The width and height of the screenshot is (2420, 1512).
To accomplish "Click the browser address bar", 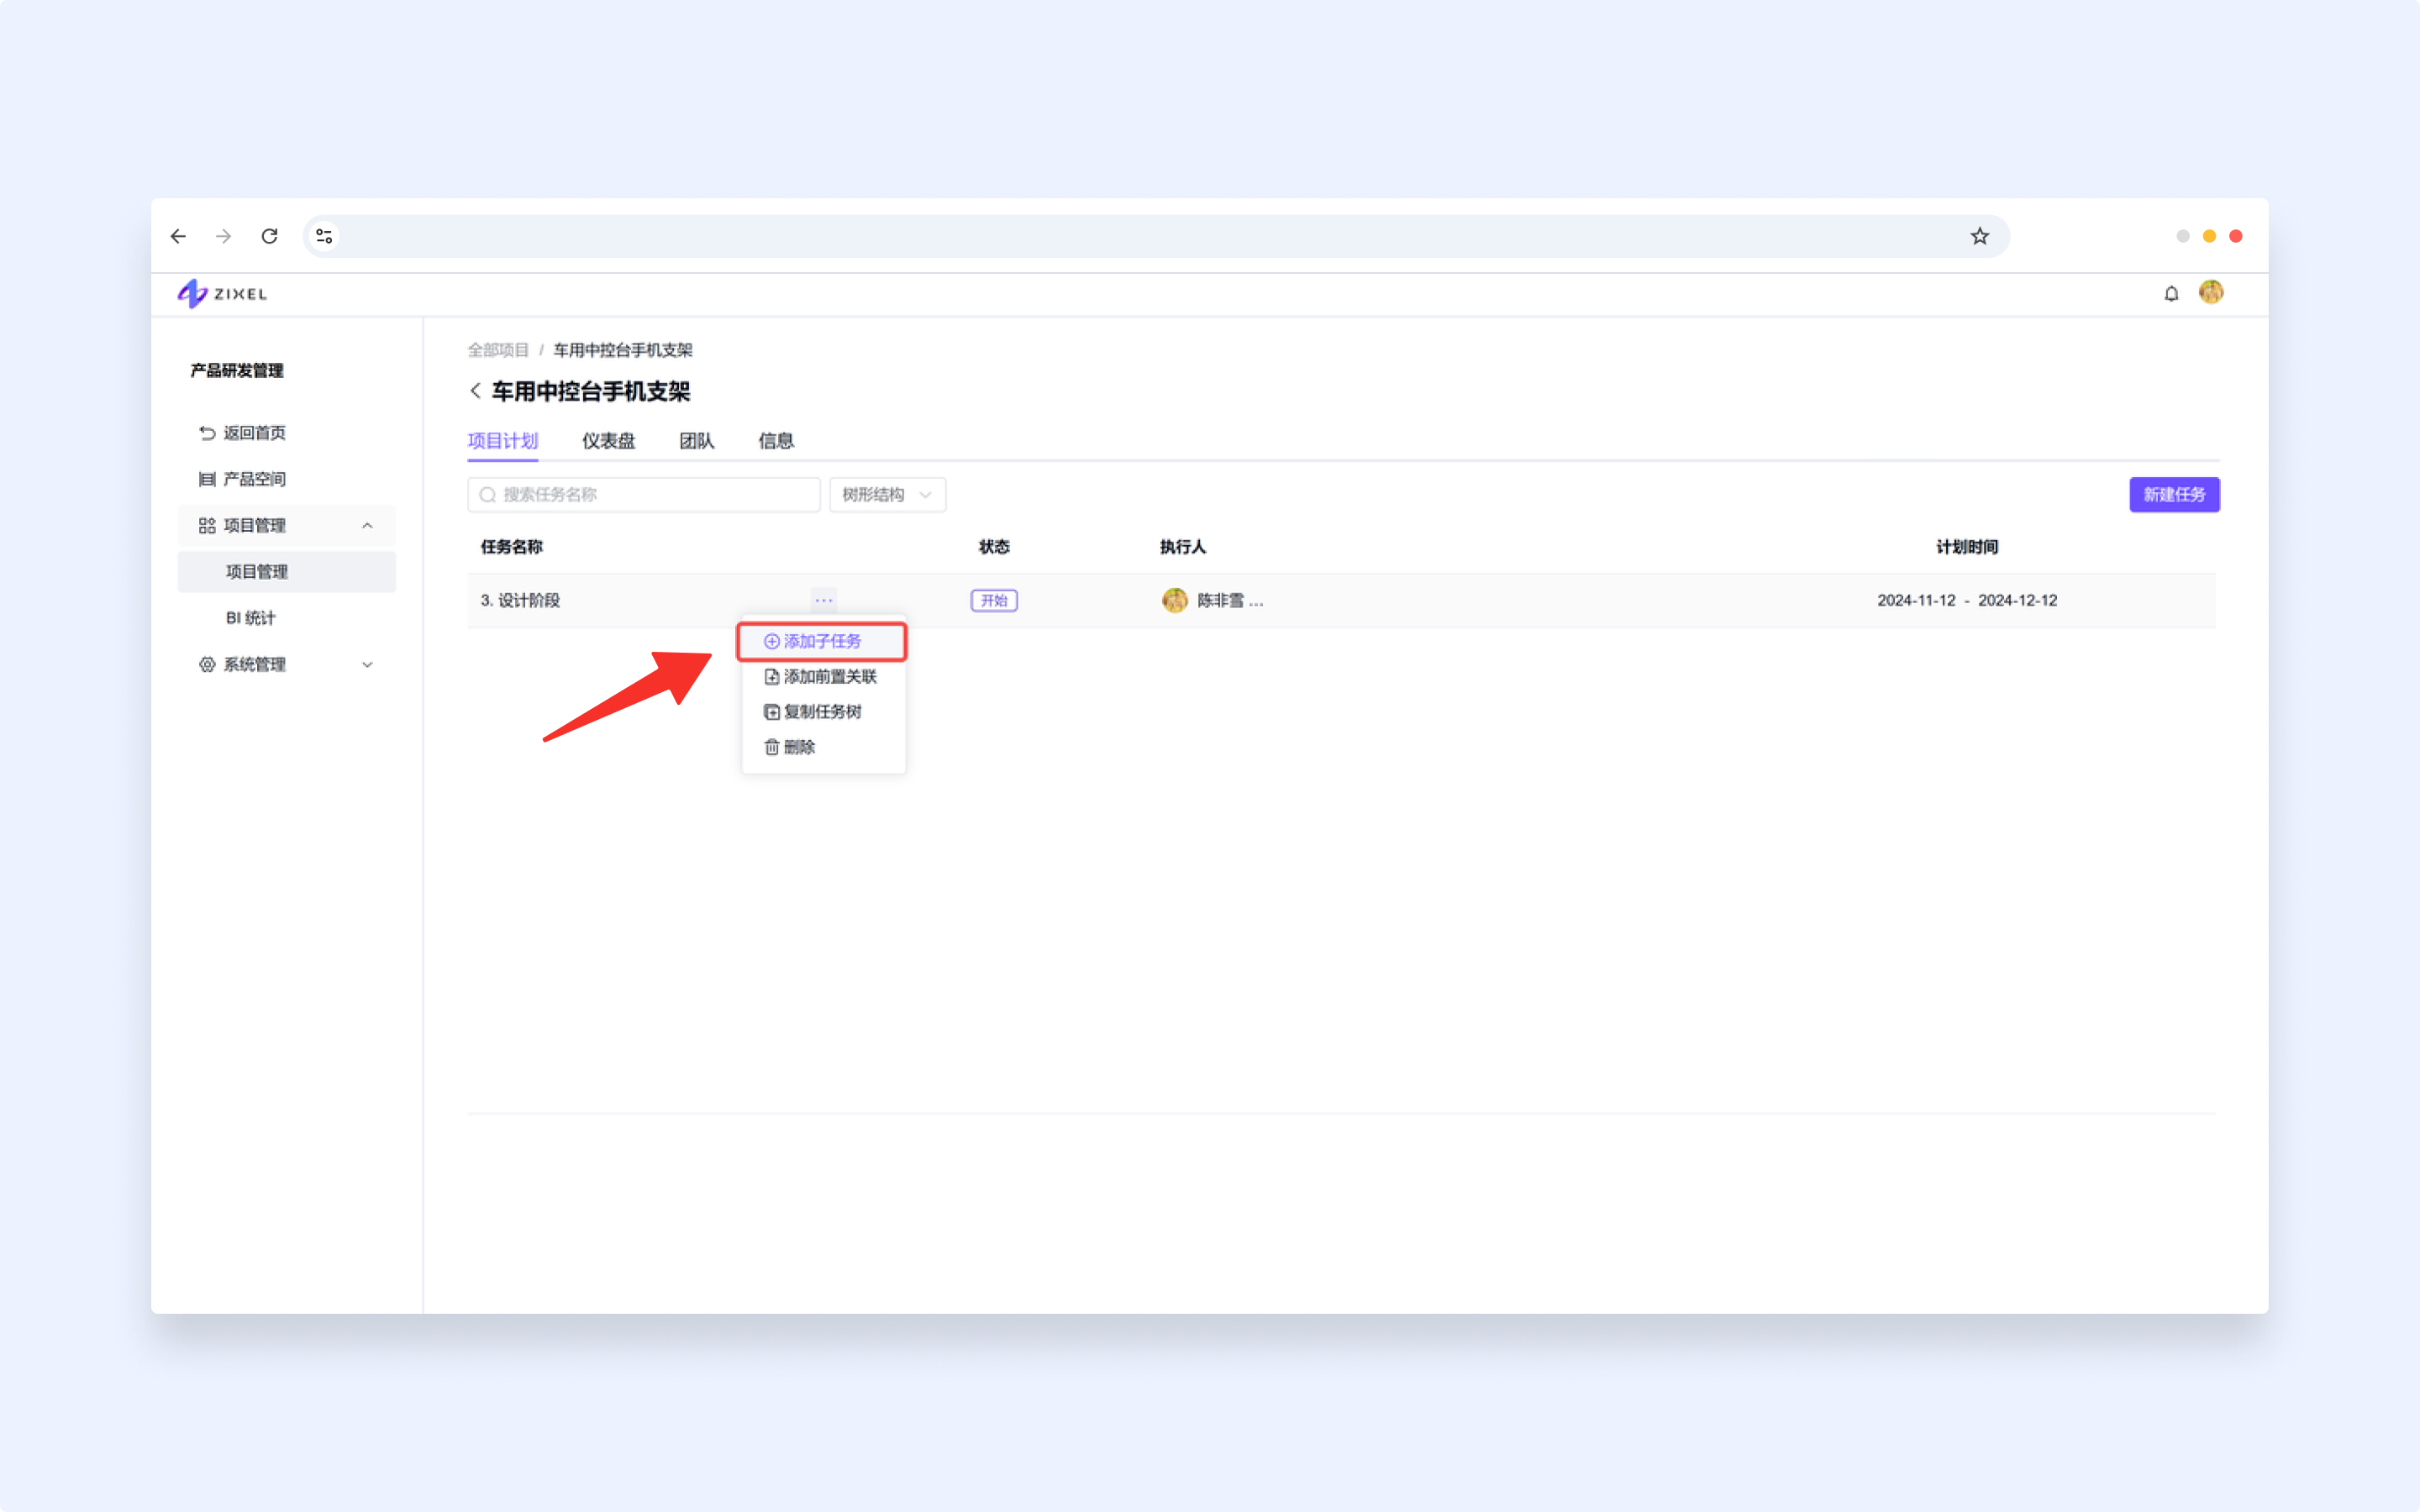I will tap(1156, 236).
